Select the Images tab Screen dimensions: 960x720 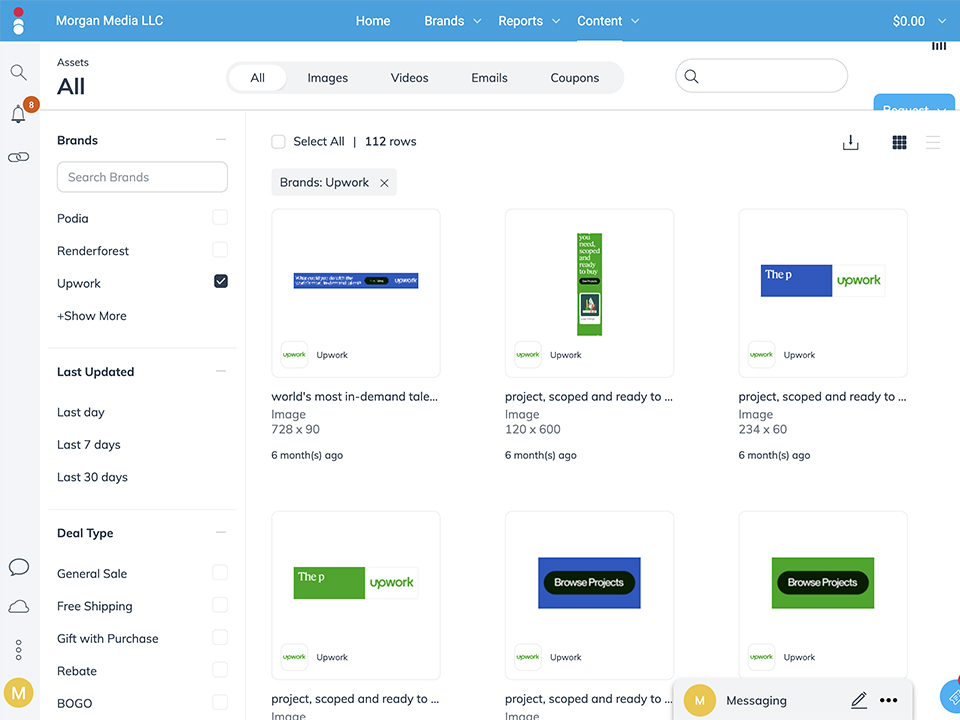(328, 78)
